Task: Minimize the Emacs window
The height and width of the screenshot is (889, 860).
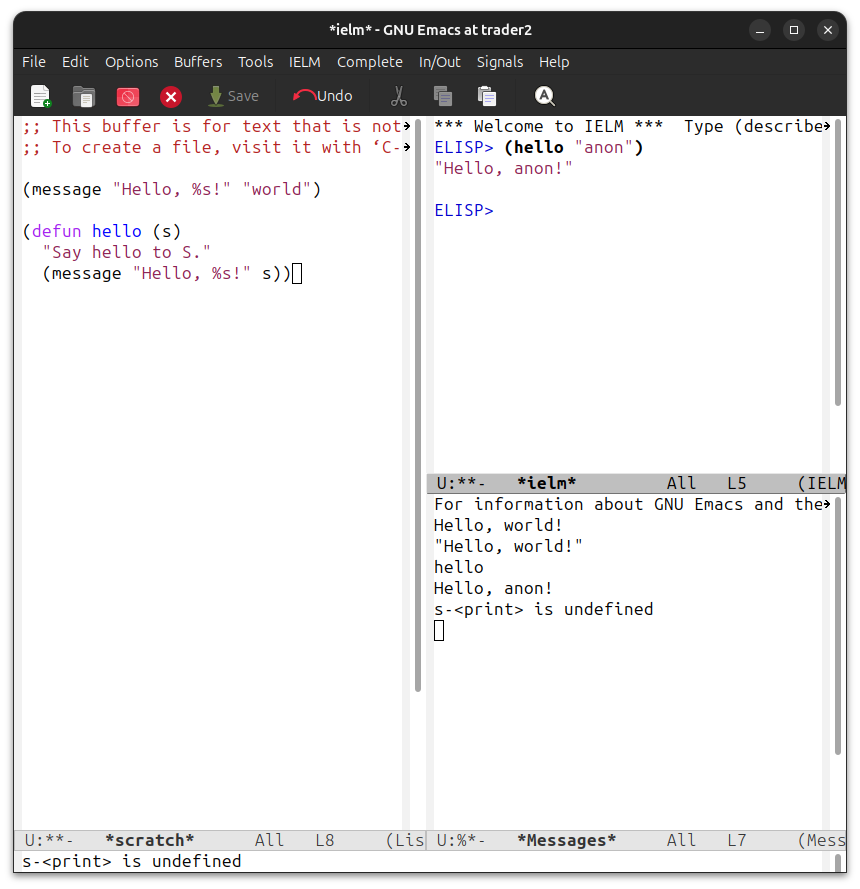Action: pos(760,30)
